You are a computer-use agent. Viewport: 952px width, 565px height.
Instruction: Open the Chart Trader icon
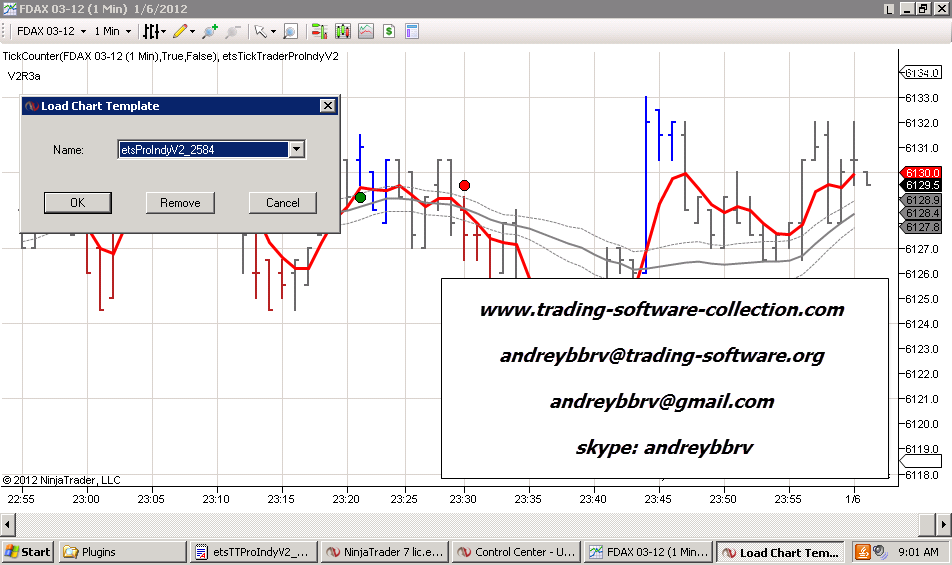pos(318,31)
